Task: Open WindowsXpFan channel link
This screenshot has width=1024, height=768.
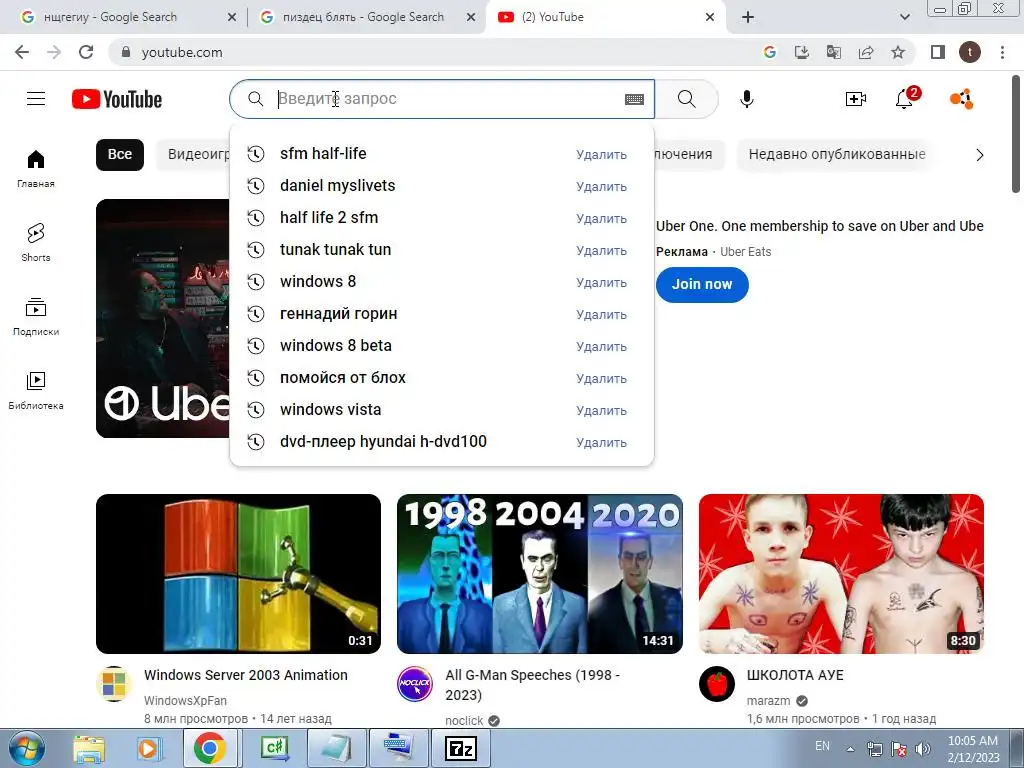Action: tap(185, 701)
